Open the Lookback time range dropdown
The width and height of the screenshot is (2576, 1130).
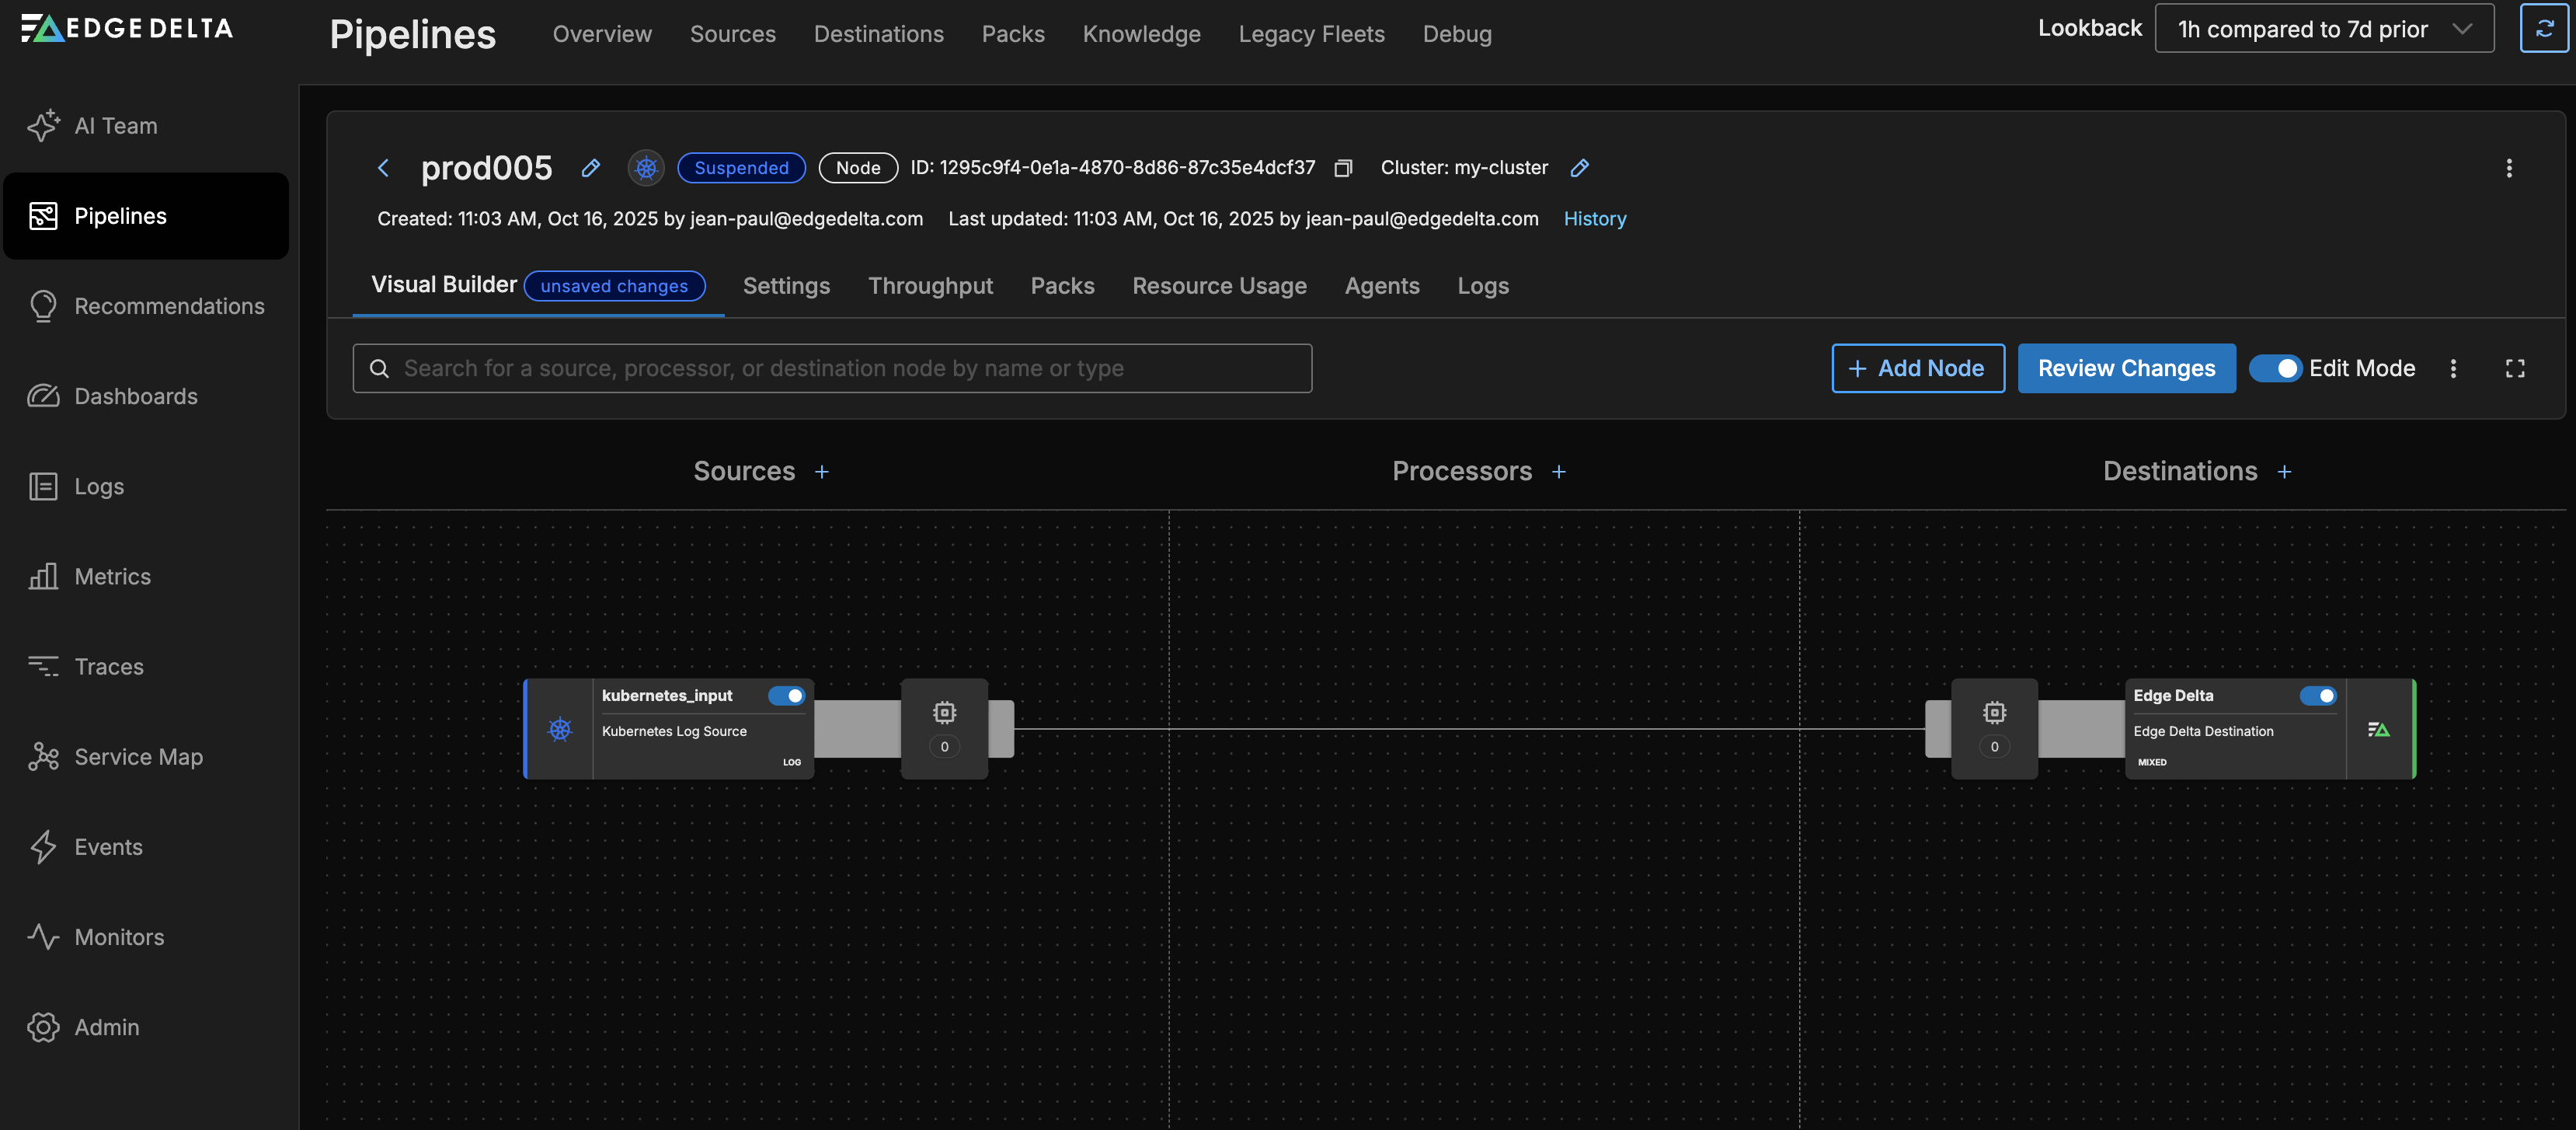2323,29
